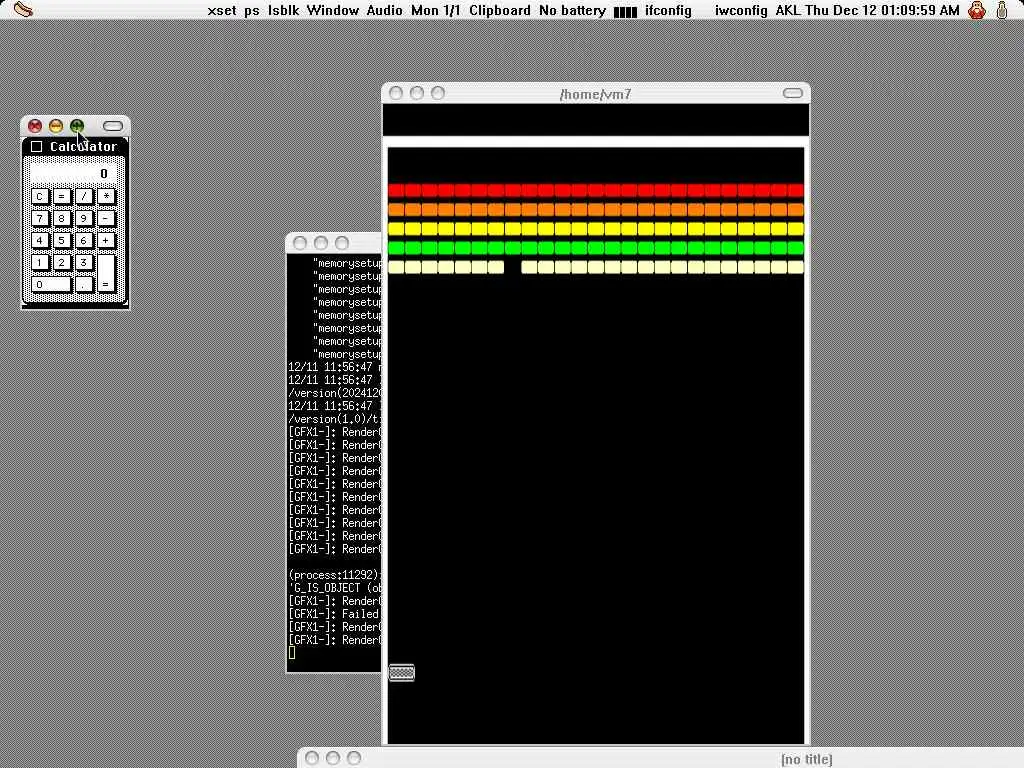Click the Calculator C clear key
The image size is (1024, 768).
40,197
